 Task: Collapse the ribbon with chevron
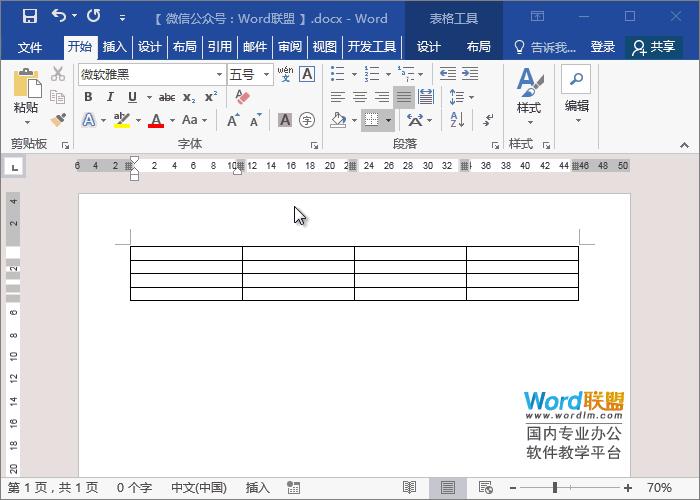[x=684, y=146]
